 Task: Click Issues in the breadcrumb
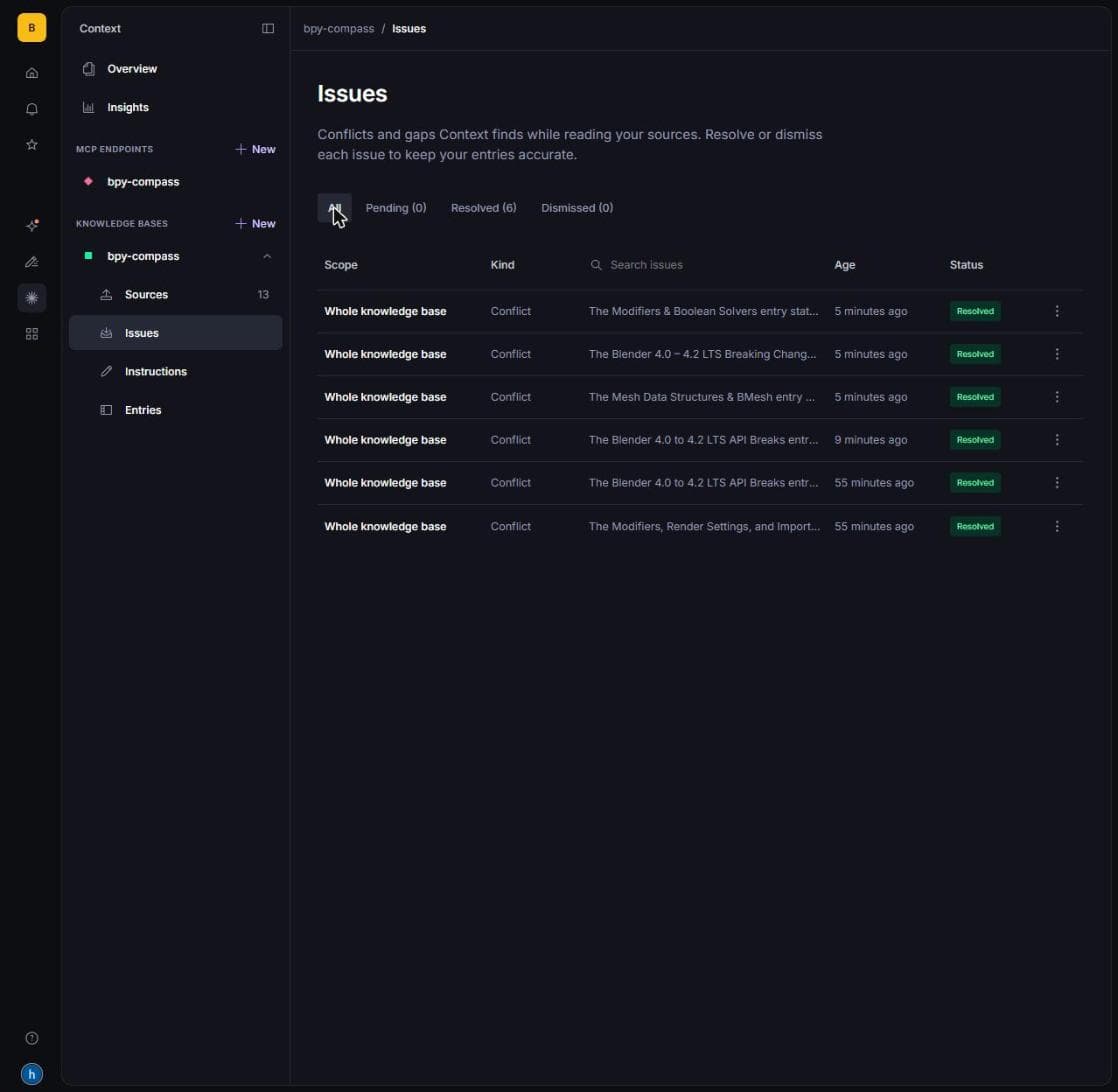pos(409,29)
